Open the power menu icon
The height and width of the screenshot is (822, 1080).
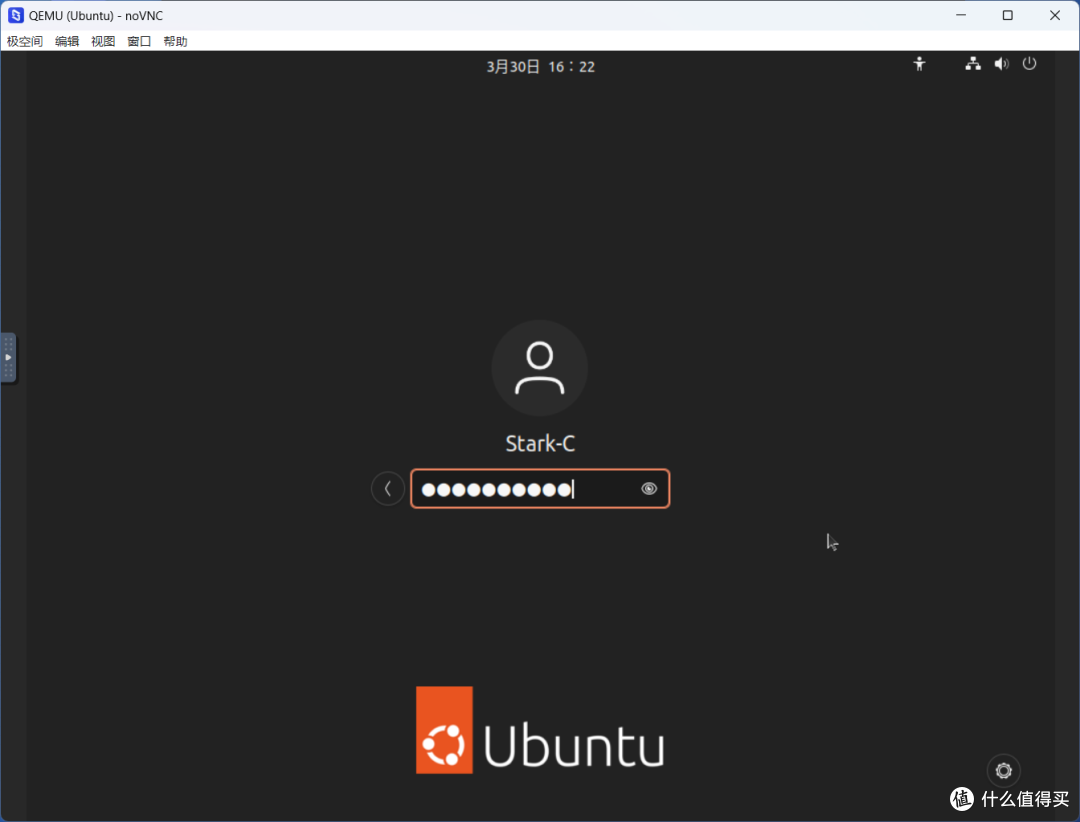pyautogui.click(x=1029, y=64)
